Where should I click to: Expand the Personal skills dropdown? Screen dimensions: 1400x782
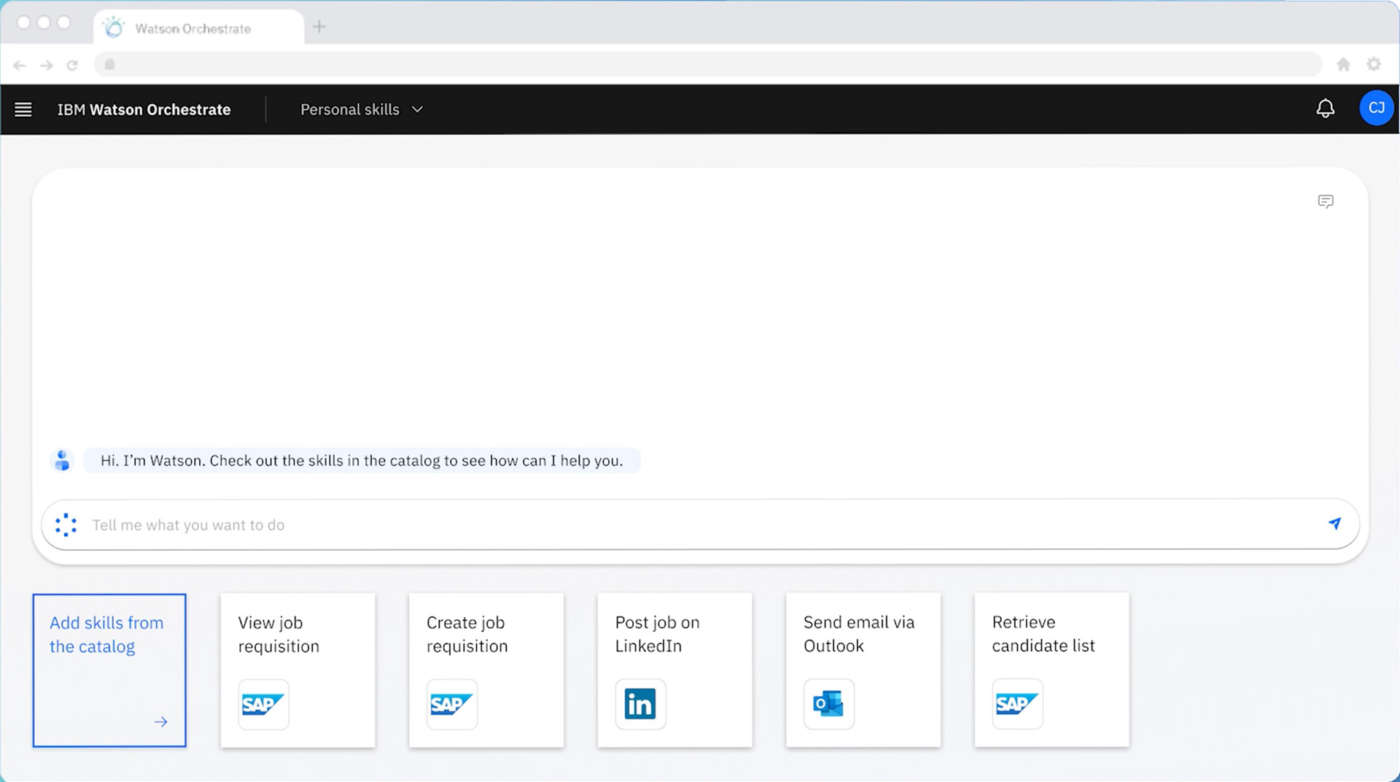pyautogui.click(x=361, y=110)
